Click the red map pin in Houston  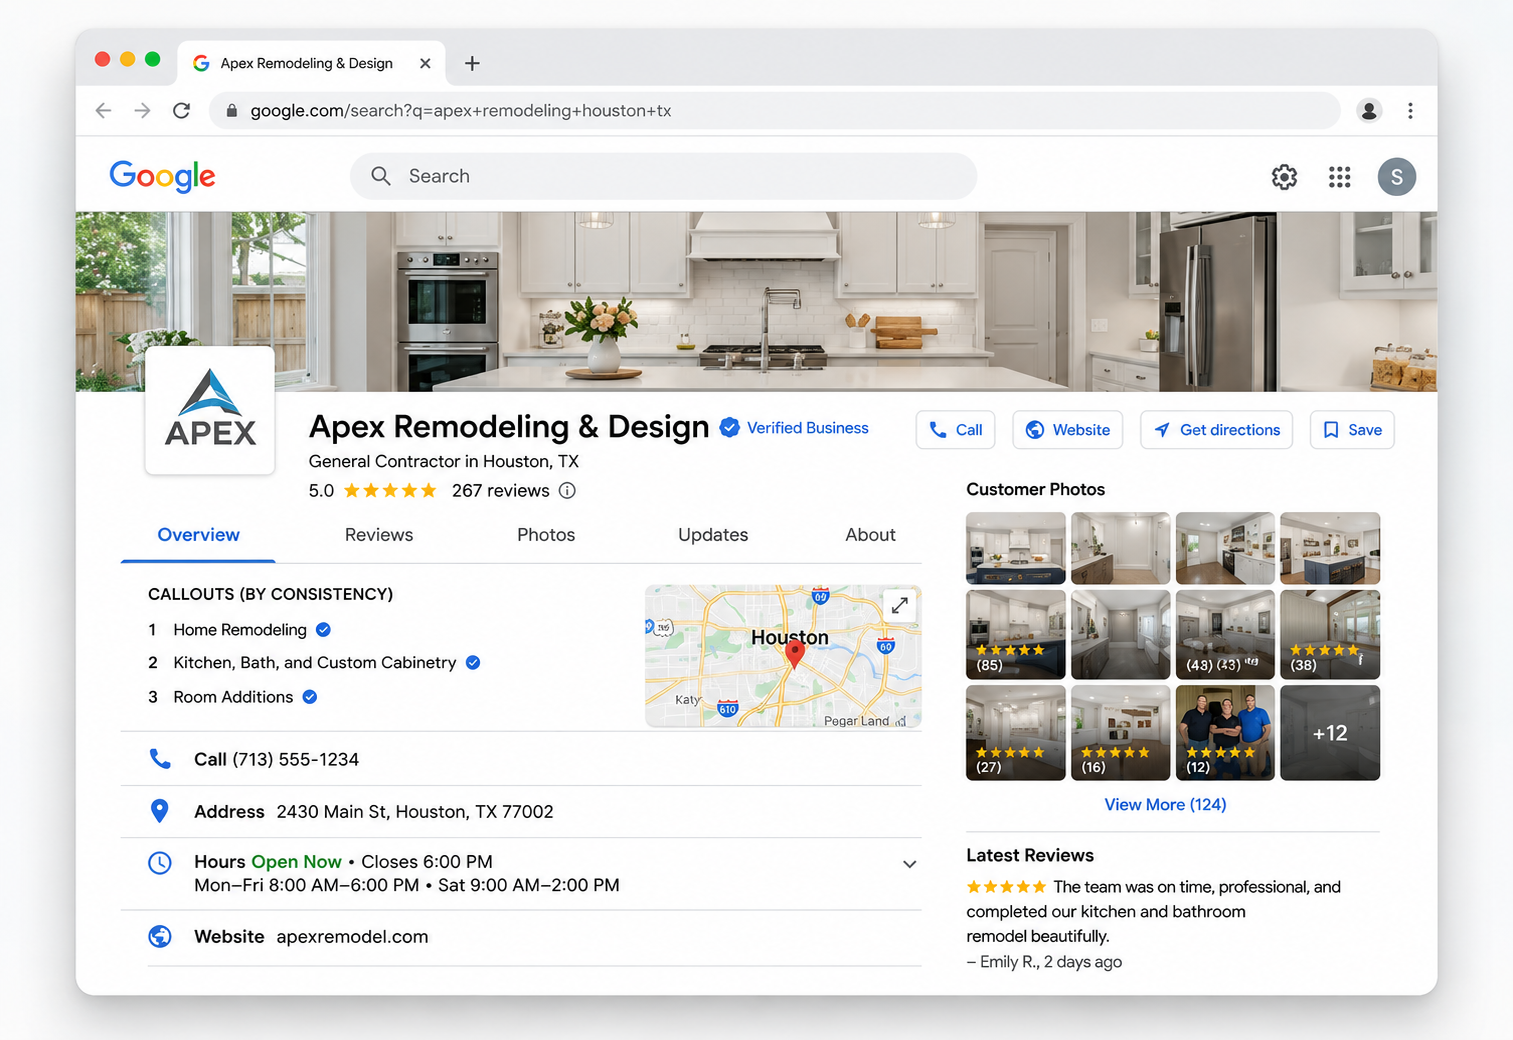coord(794,655)
